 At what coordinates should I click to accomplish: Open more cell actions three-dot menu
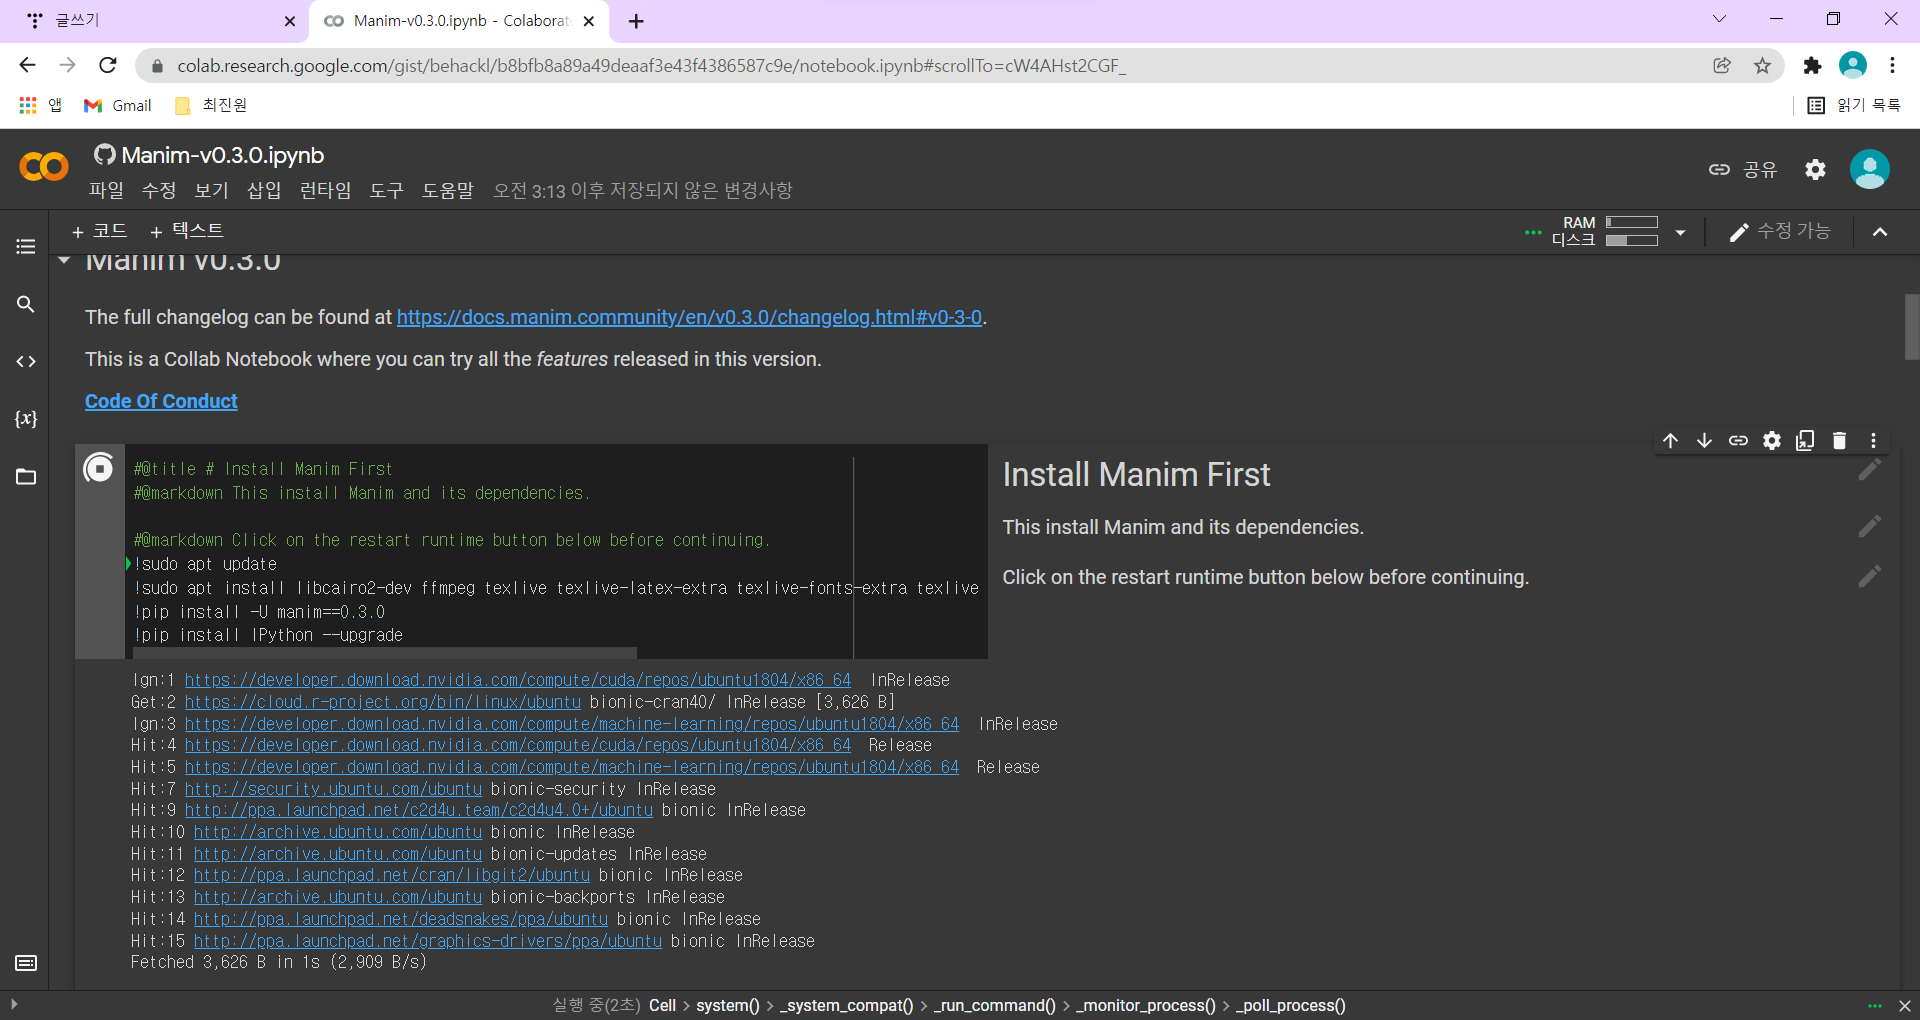[1873, 441]
